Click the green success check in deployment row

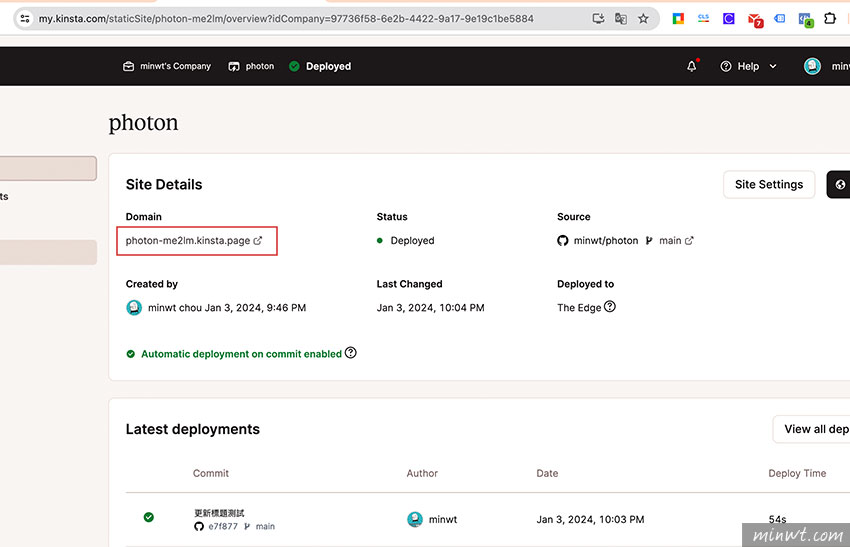(149, 517)
